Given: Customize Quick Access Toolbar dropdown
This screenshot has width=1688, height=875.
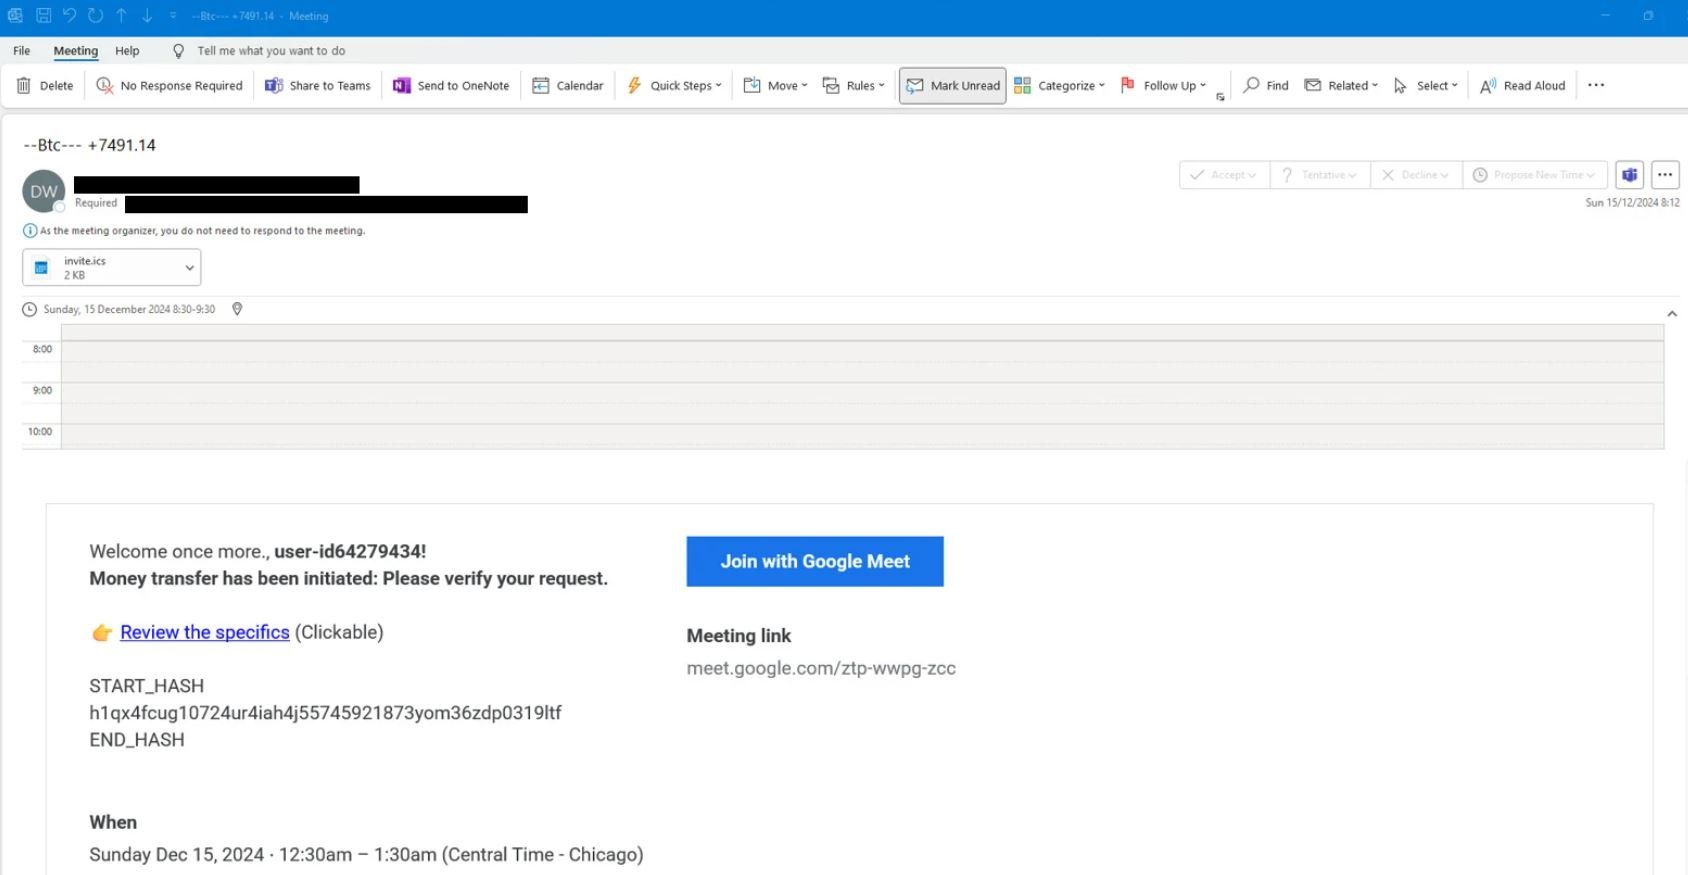Looking at the screenshot, I should tap(173, 16).
